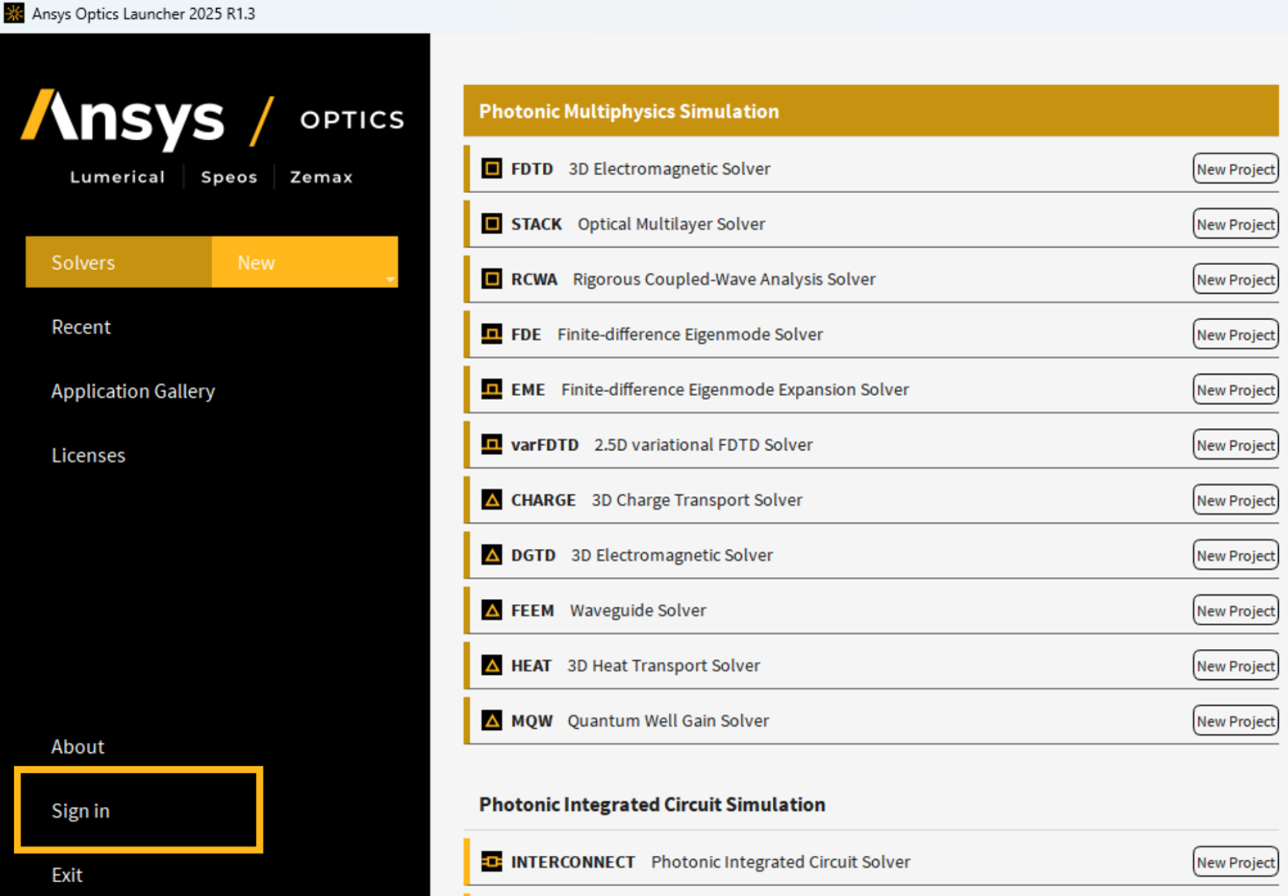Select the varFDTD 2.5D variational solver text
Viewport: 1288px width, 896px height.
click(x=662, y=444)
